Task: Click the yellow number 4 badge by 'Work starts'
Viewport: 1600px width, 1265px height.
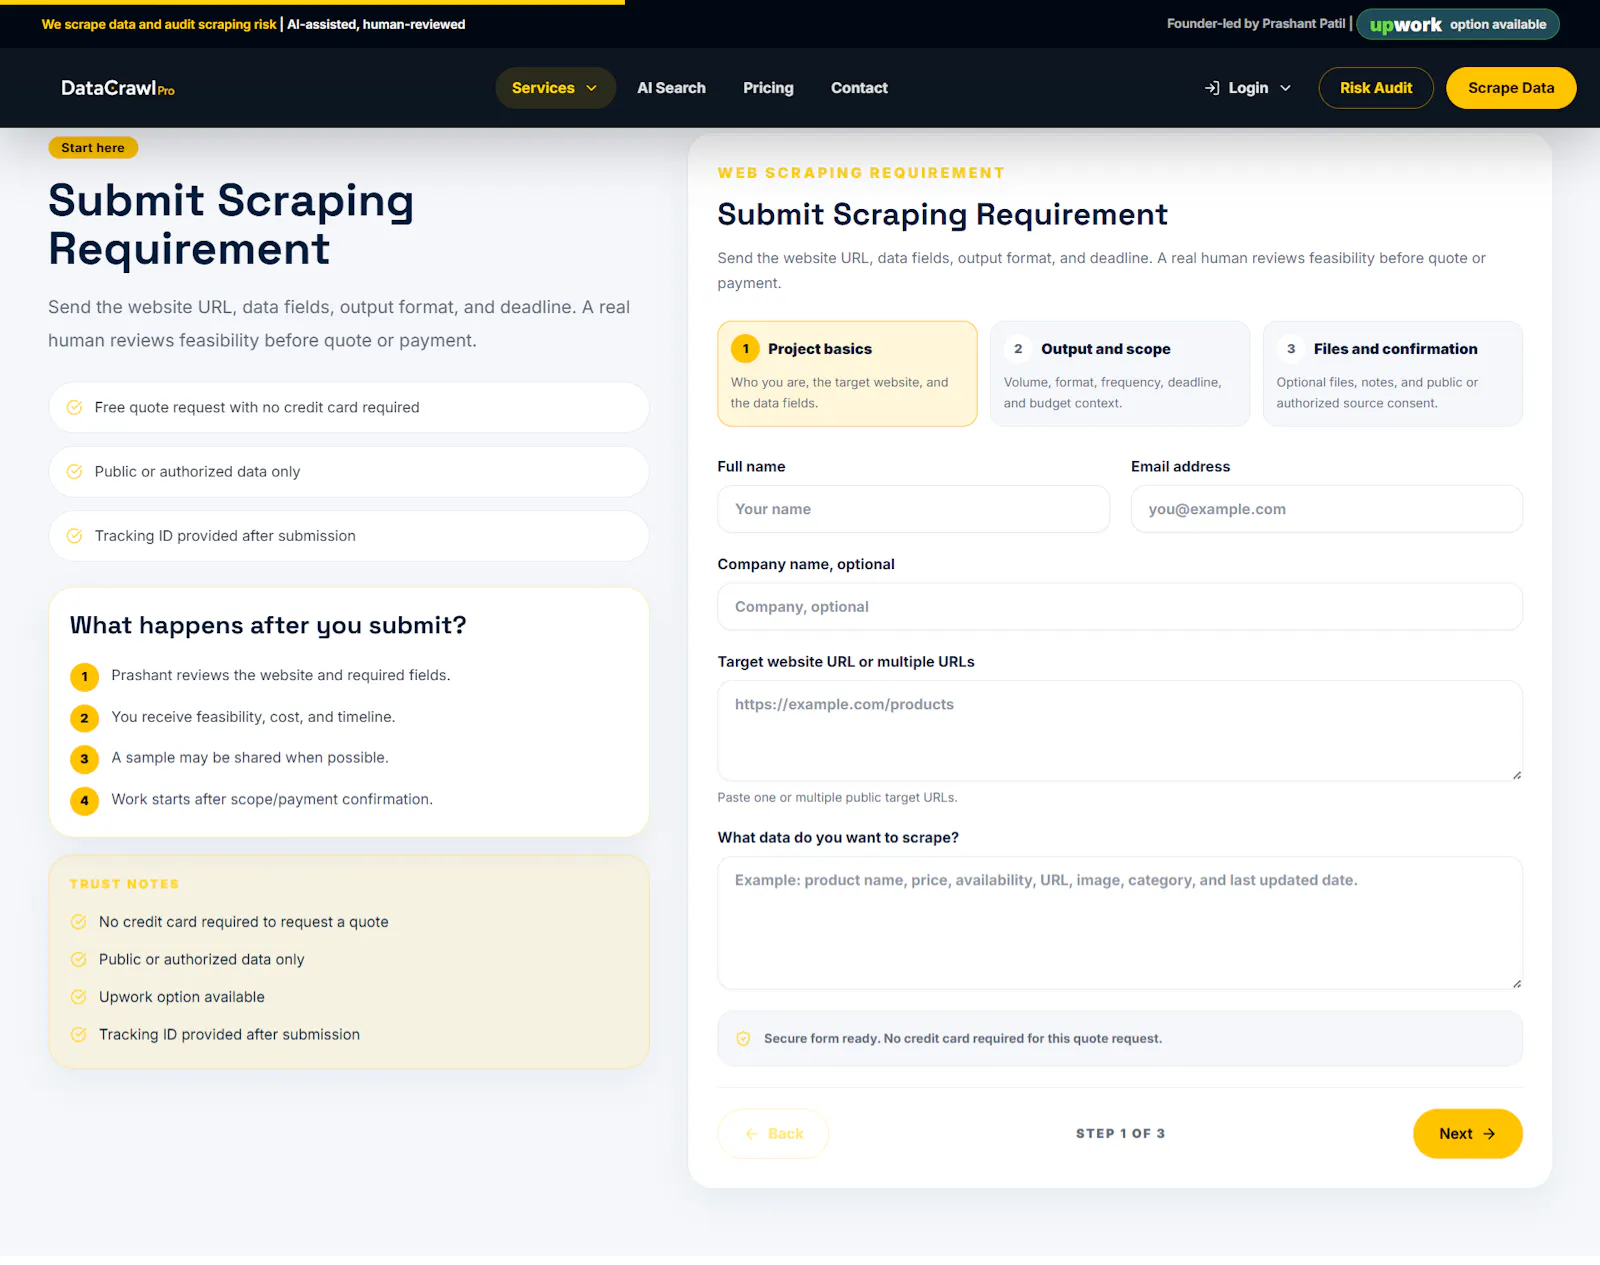Action: coord(84,801)
